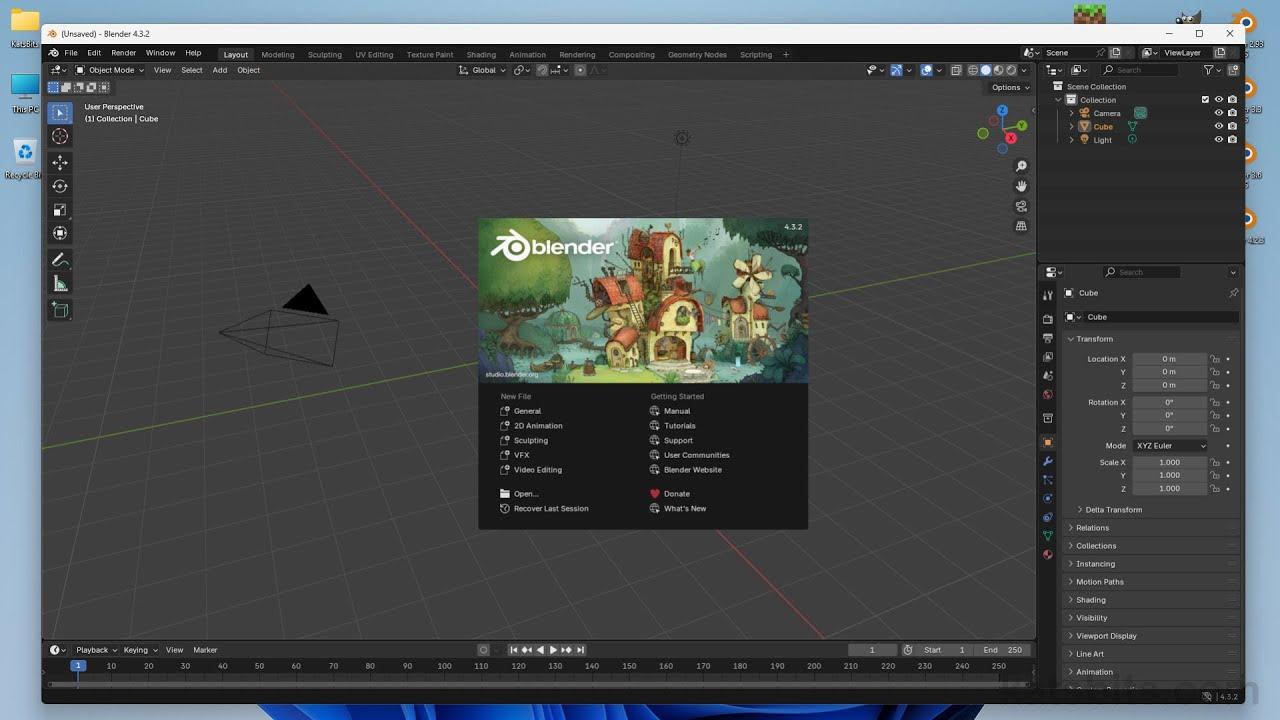Open the Manual link on splash
Screen dimensions: 1280x720
(677, 411)
